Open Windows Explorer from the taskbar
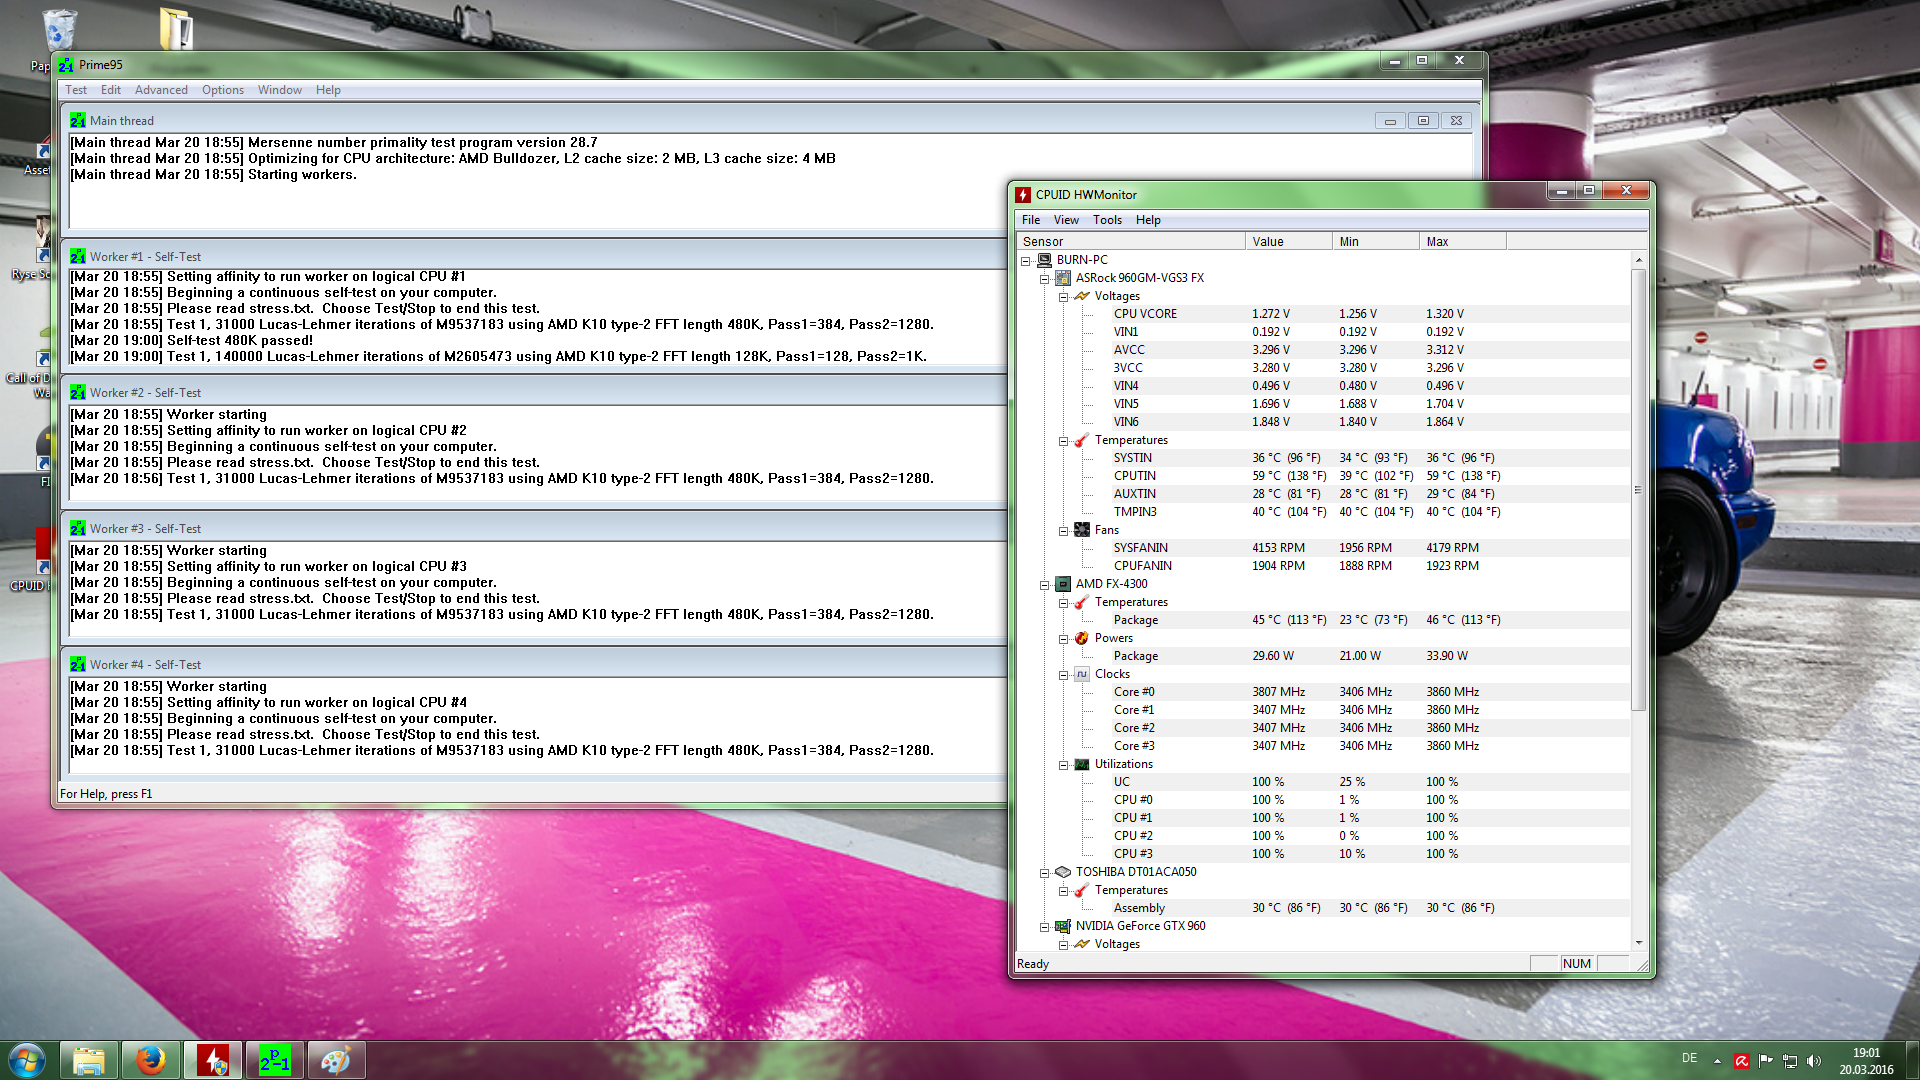Screen dimensions: 1920x1080 [x=89, y=1060]
